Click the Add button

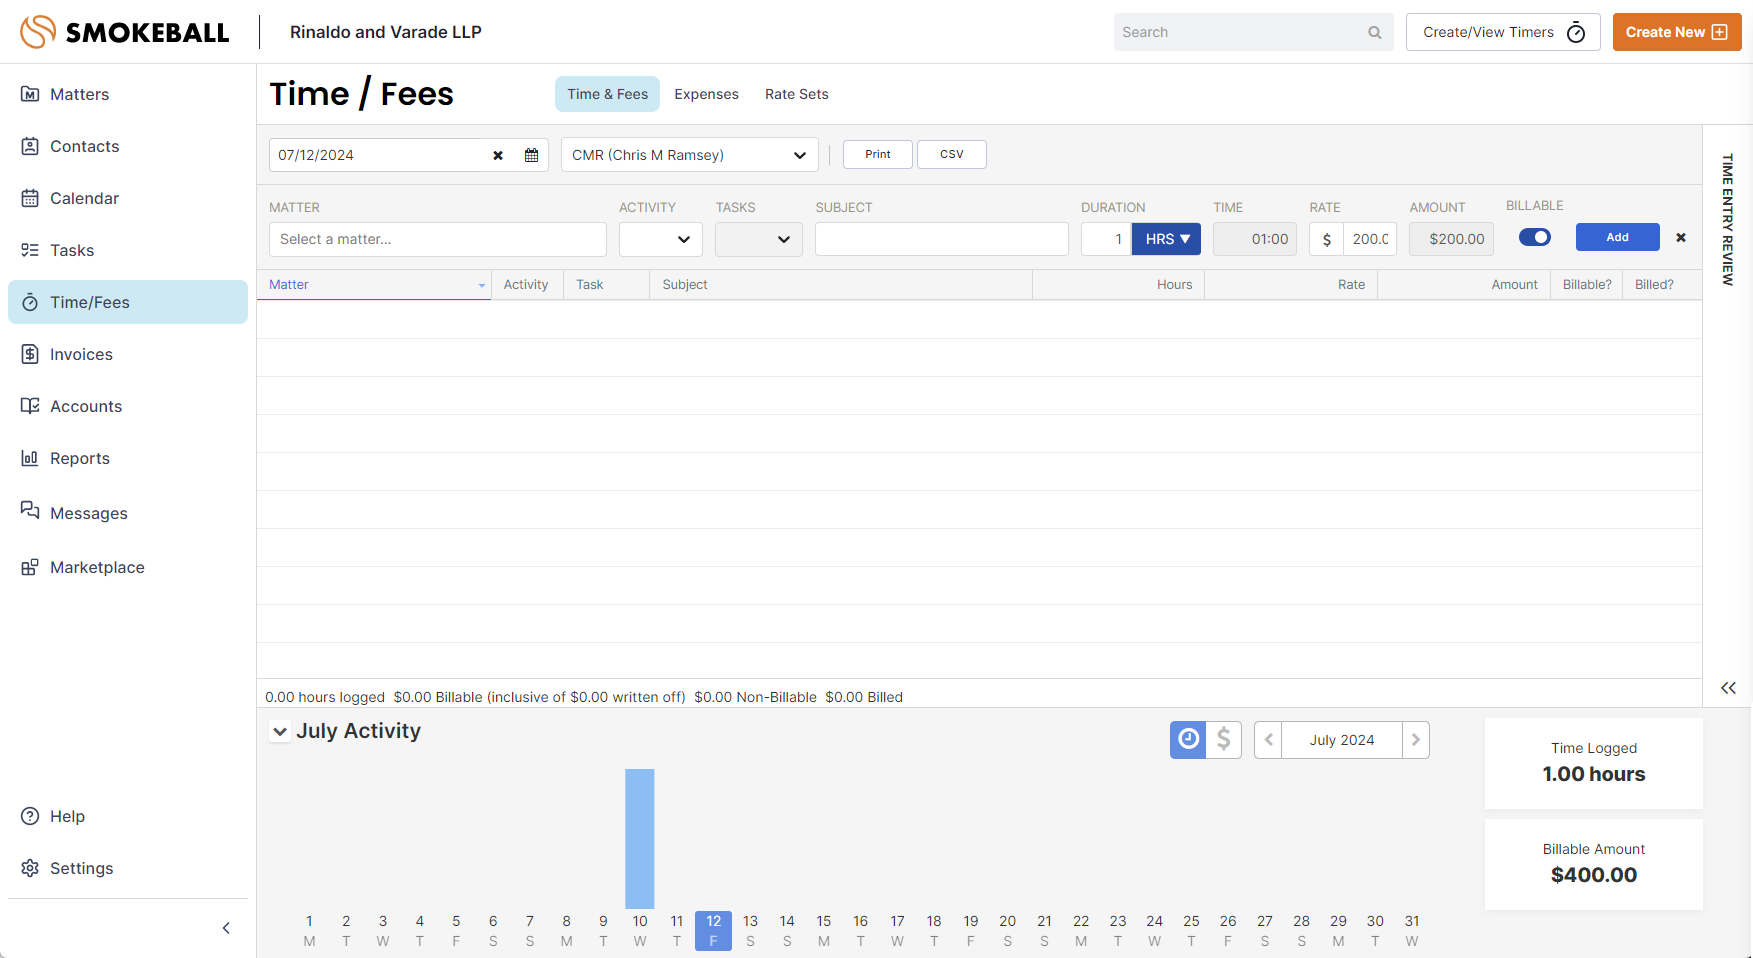pyautogui.click(x=1618, y=237)
